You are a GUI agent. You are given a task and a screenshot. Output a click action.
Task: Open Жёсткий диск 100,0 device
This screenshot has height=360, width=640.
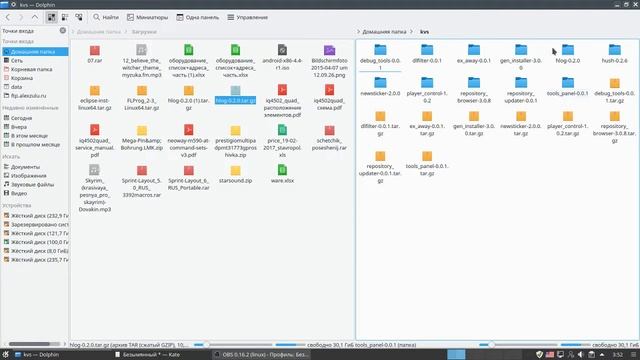point(35,242)
